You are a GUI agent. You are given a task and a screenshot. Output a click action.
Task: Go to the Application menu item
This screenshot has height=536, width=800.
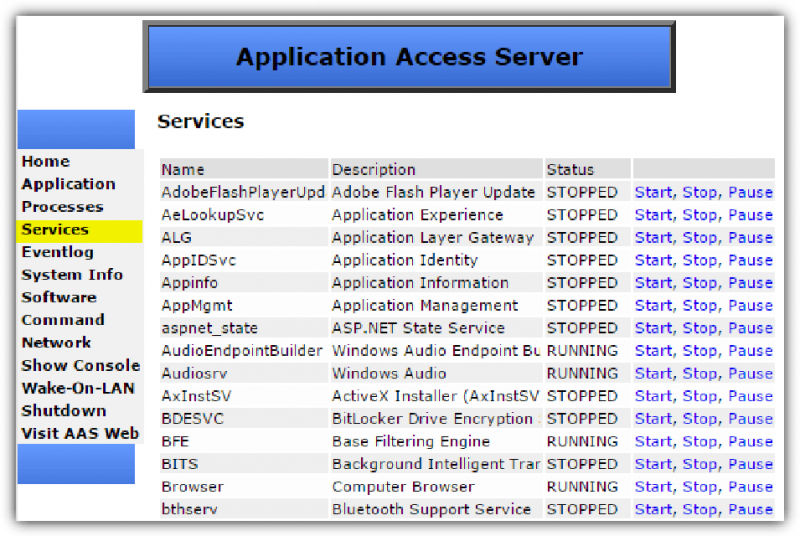(68, 184)
